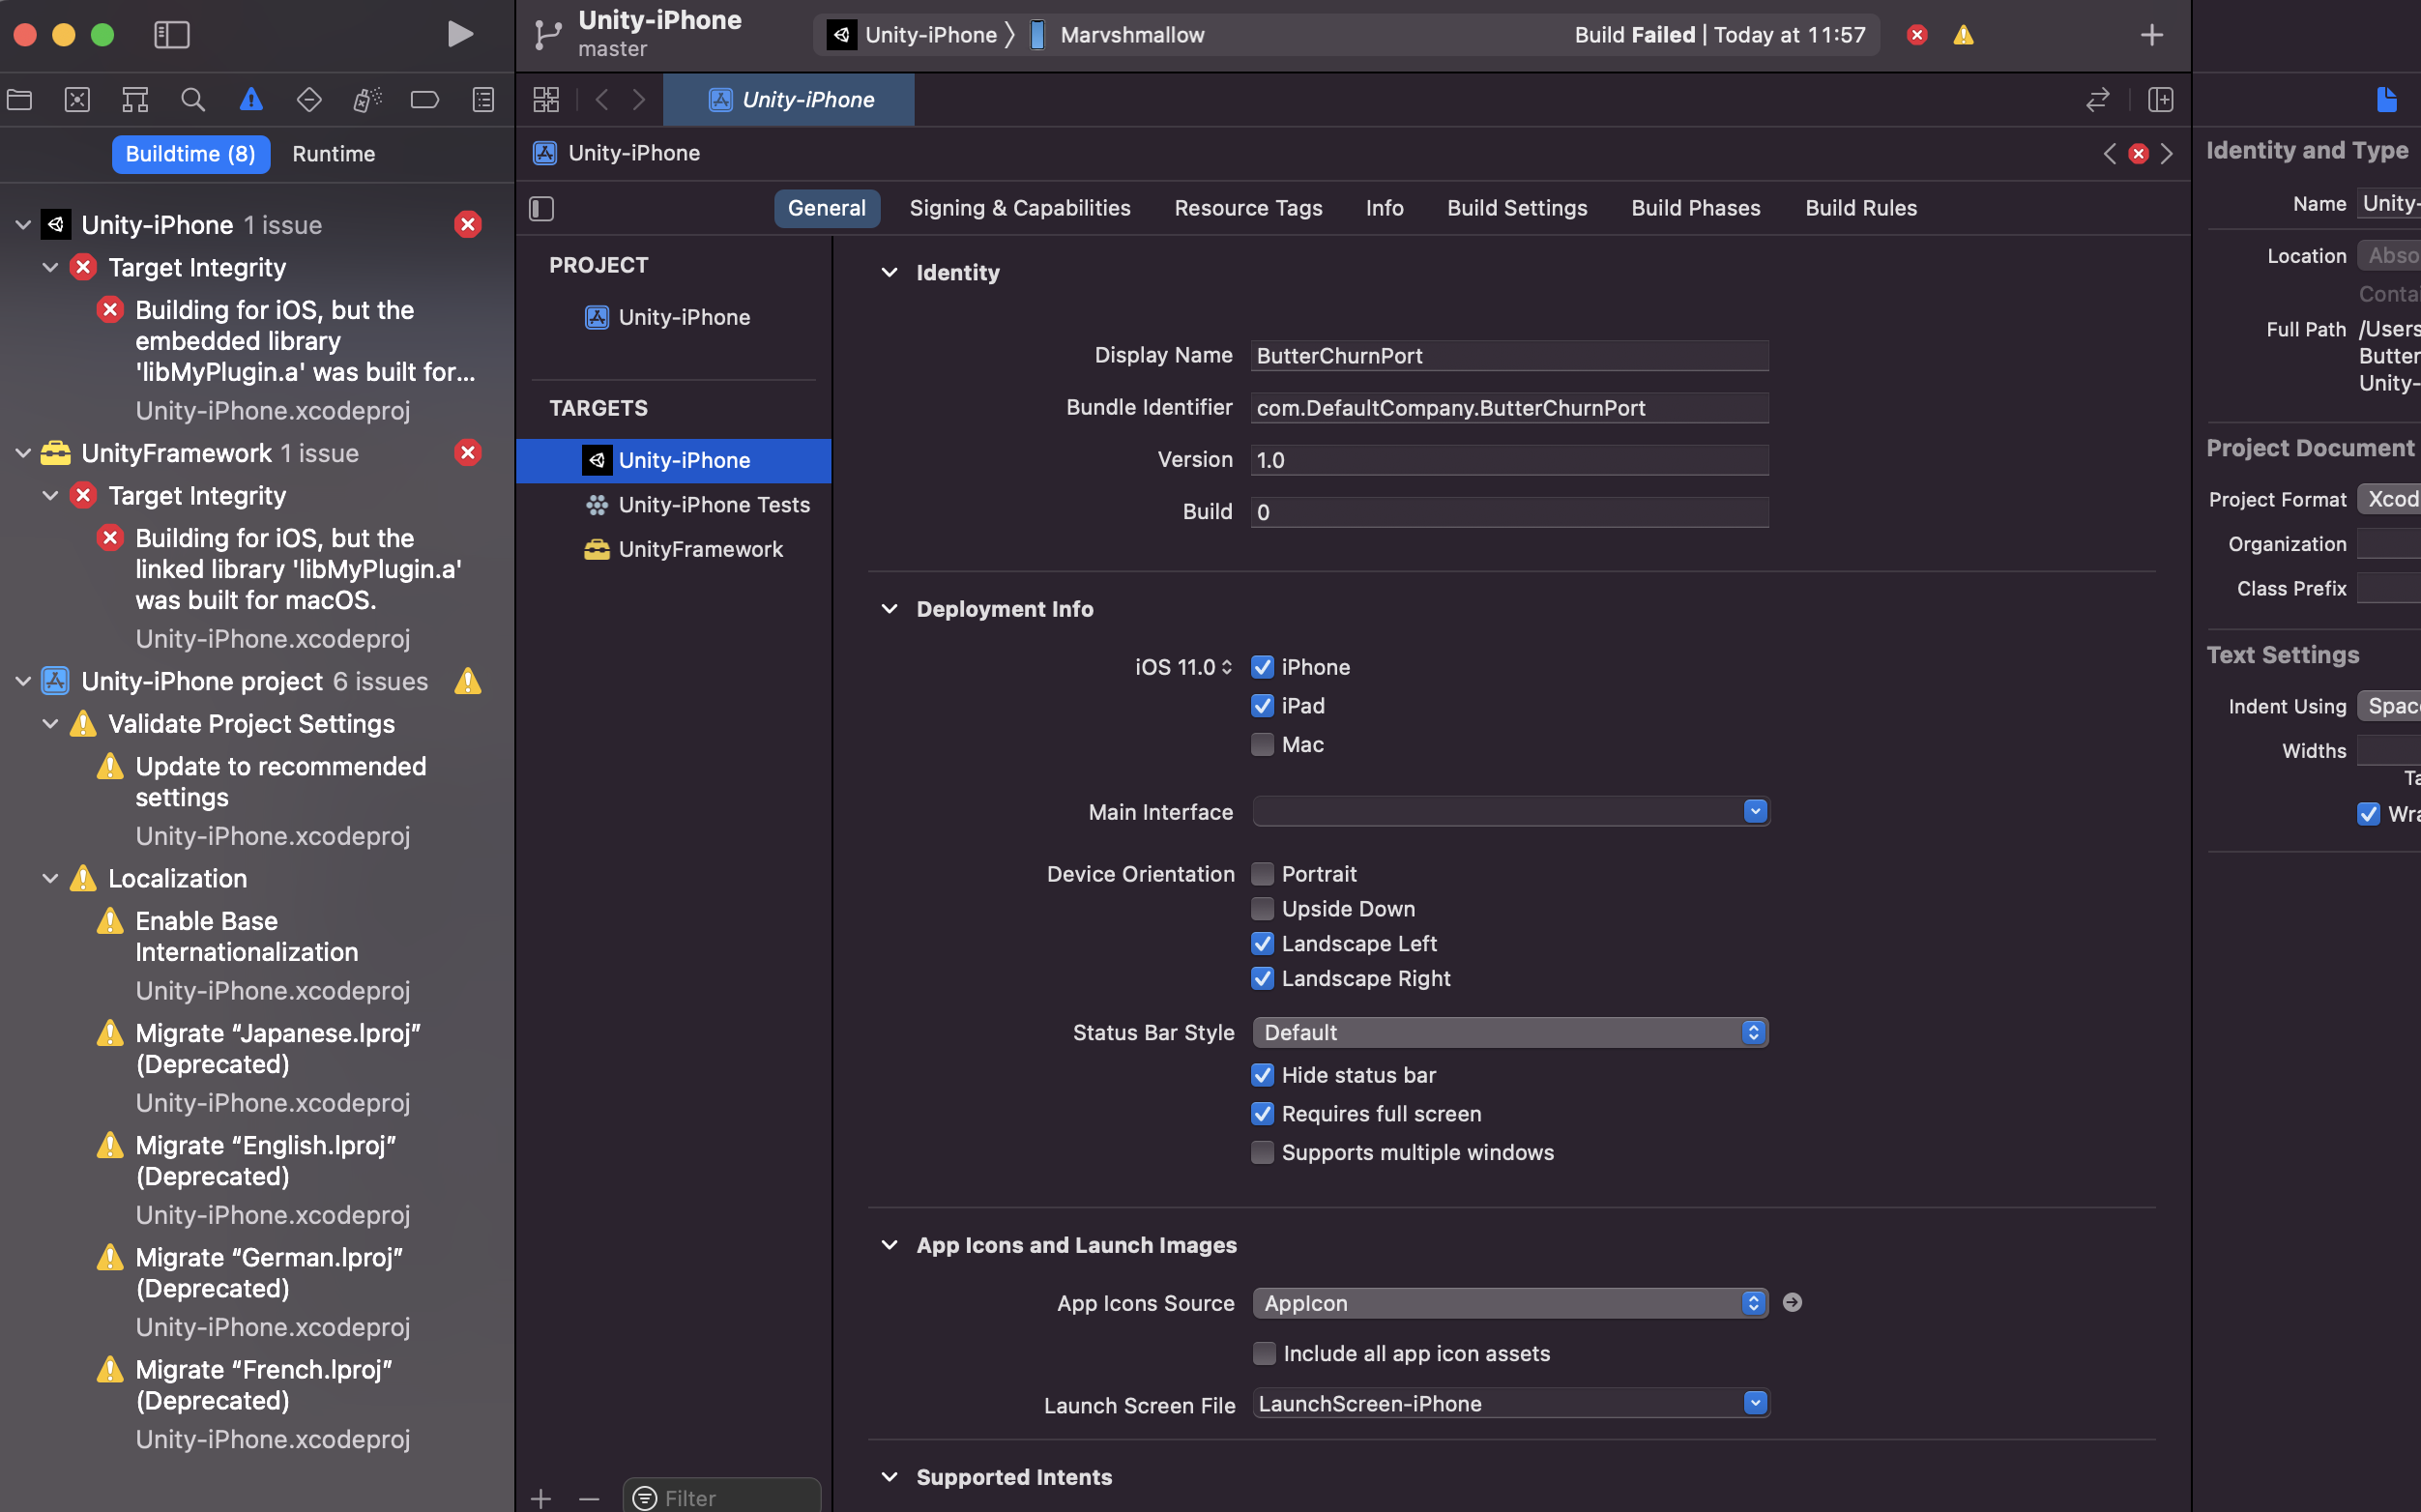Open the Launch Screen File dropdown

(x=1755, y=1402)
